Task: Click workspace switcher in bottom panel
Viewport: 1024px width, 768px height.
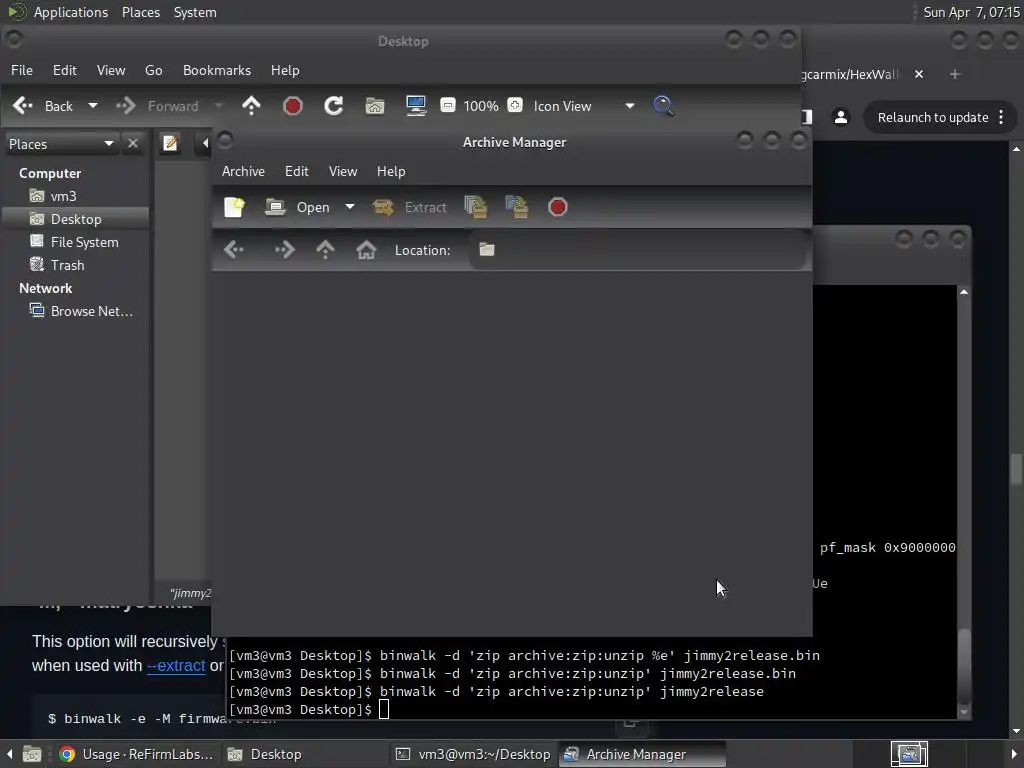Action: point(908,754)
